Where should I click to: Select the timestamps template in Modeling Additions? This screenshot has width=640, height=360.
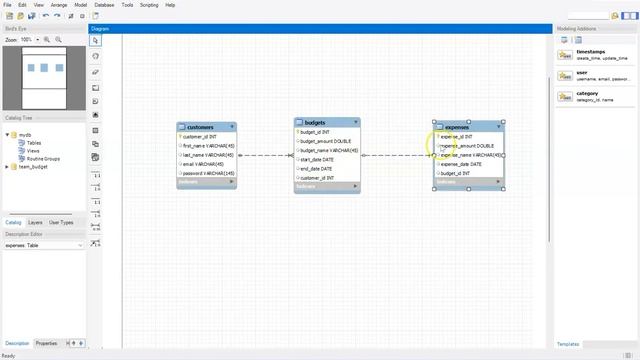coord(595,55)
